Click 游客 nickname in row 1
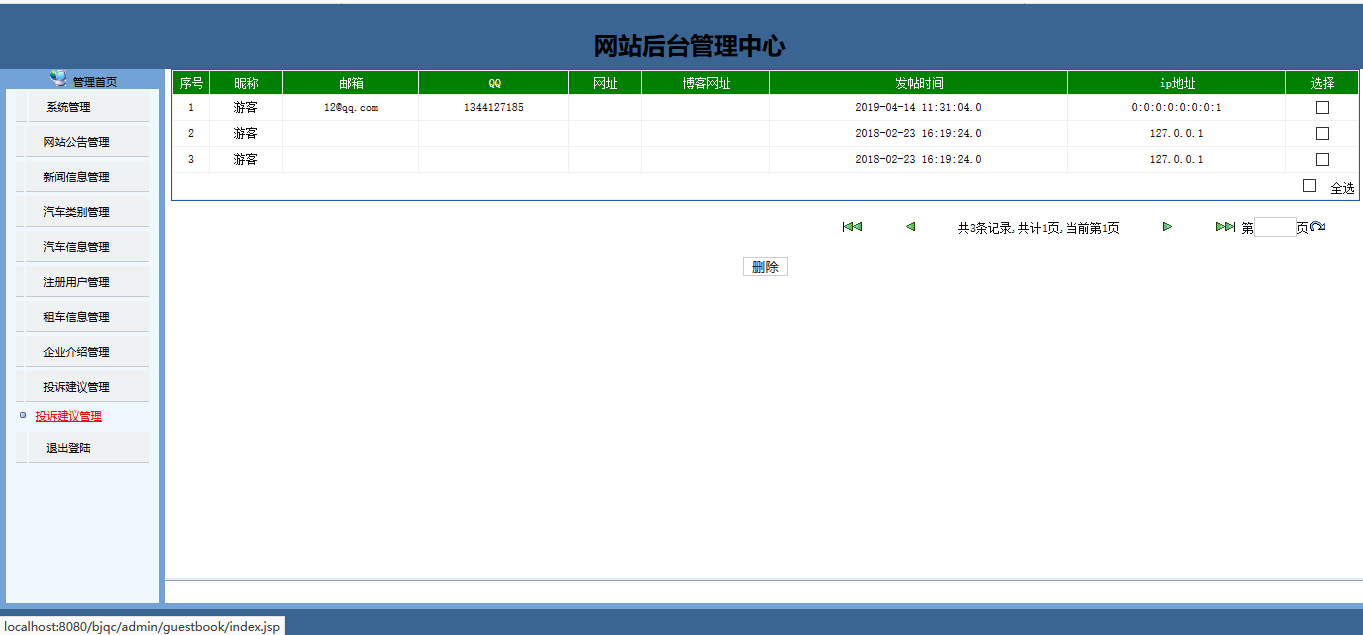Image resolution: width=1363 pixels, height=635 pixels. point(246,107)
